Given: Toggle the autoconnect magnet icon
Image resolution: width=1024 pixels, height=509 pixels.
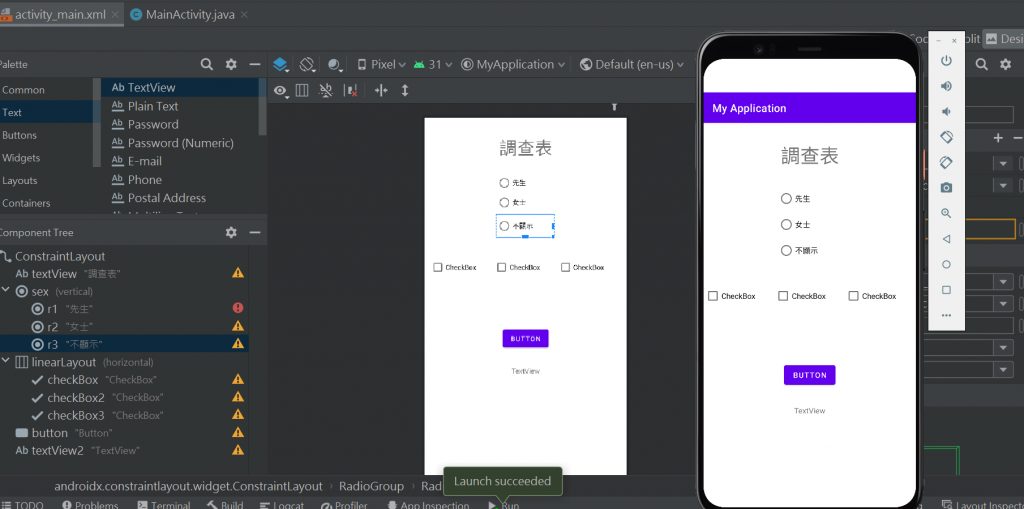Looking at the screenshot, I should [x=325, y=91].
